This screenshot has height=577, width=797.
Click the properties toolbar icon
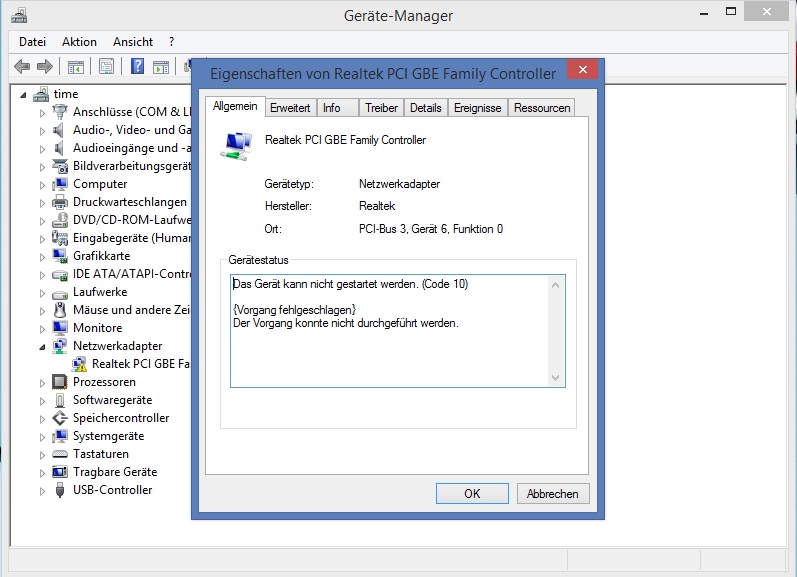106,66
